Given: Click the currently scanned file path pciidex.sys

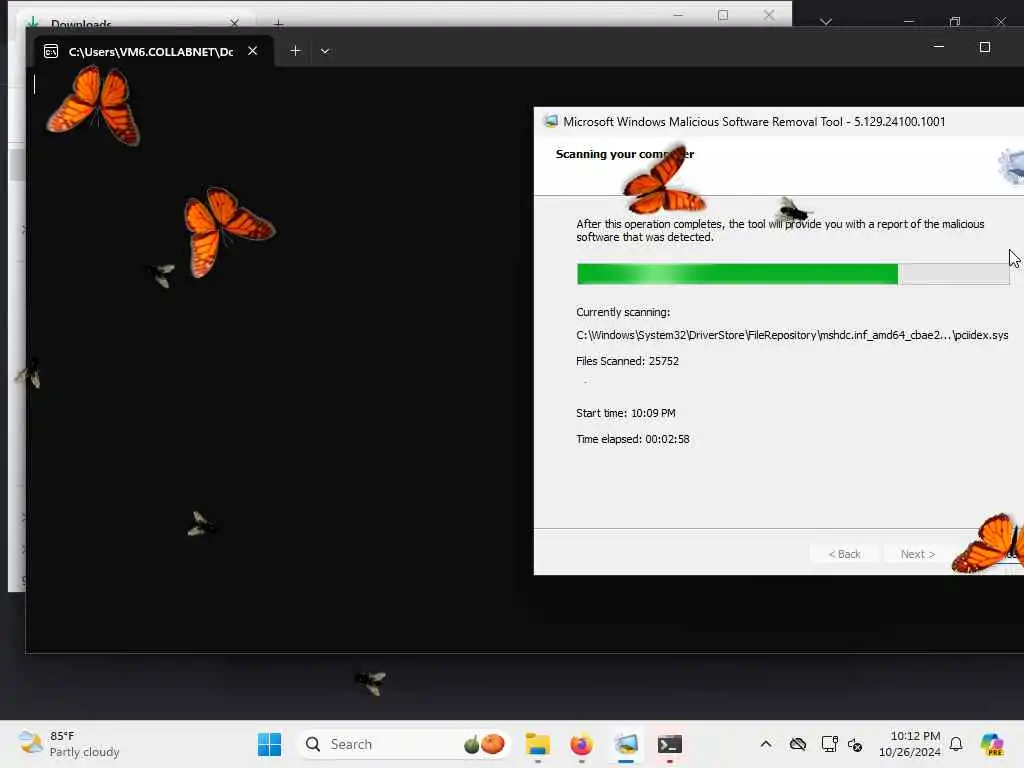Looking at the screenshot, I should point(792,335).
